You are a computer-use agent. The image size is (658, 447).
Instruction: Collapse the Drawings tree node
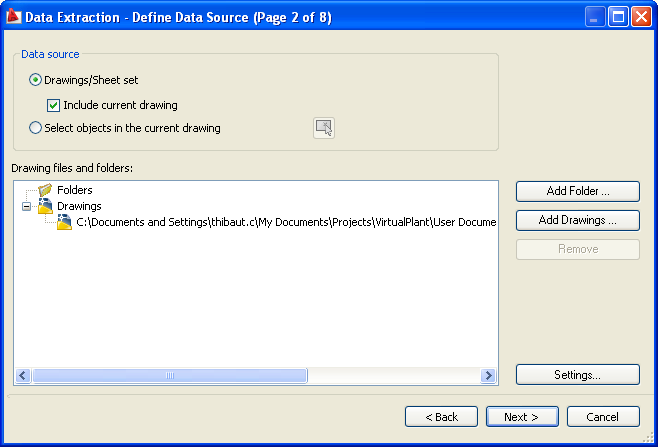[x=26, y=206]
